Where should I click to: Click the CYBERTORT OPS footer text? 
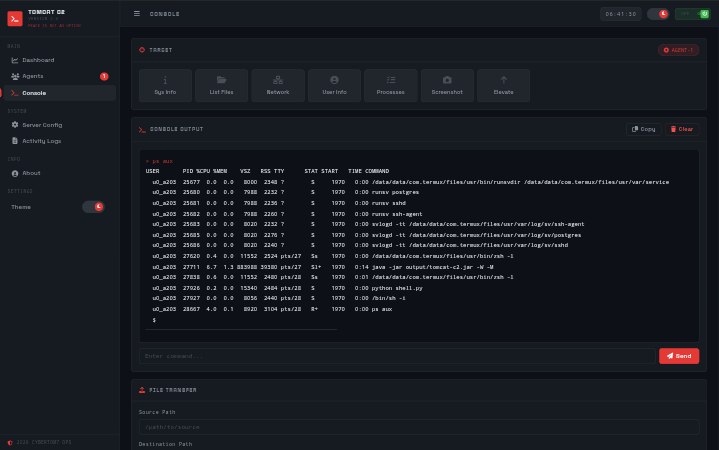(44, 443)
